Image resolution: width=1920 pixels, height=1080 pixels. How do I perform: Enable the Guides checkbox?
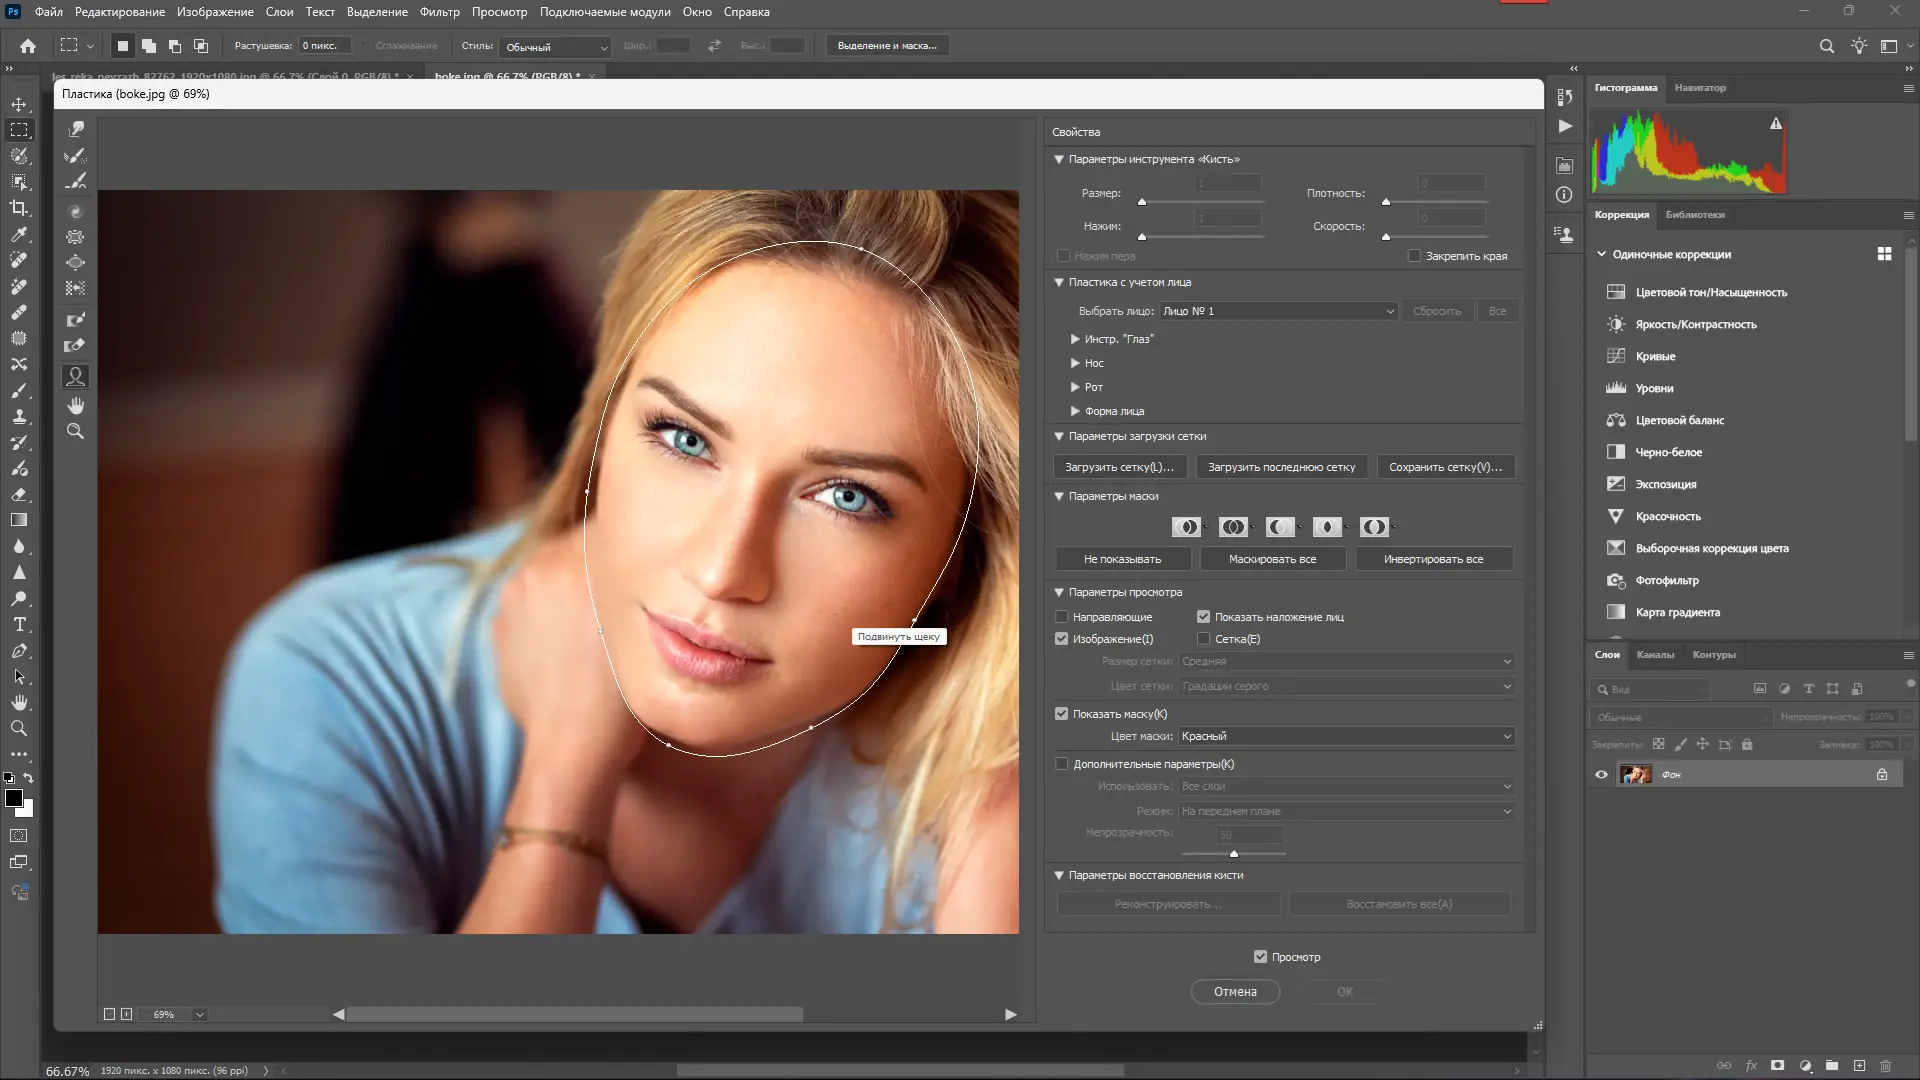point(1062,617)
